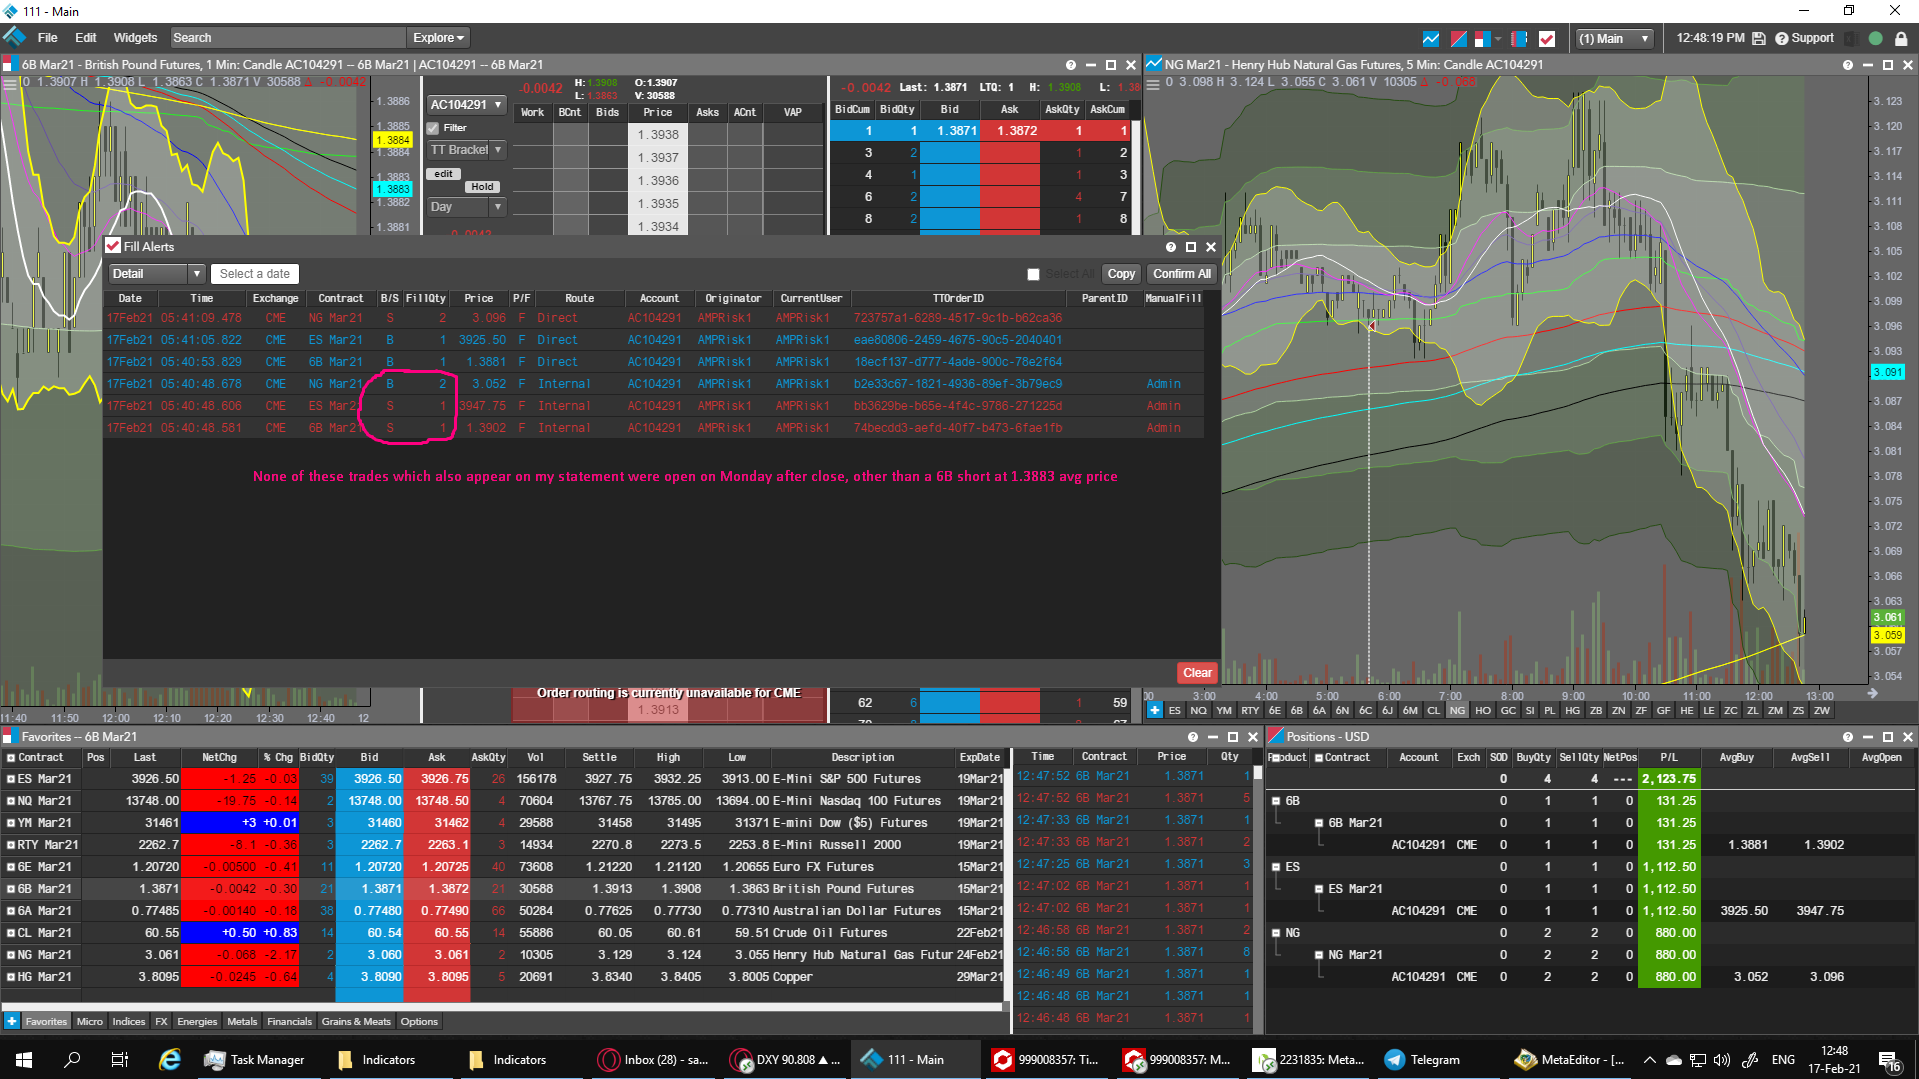
Task: Switch to the Grains & Meats tab
Action: (x=356, y=1021)
